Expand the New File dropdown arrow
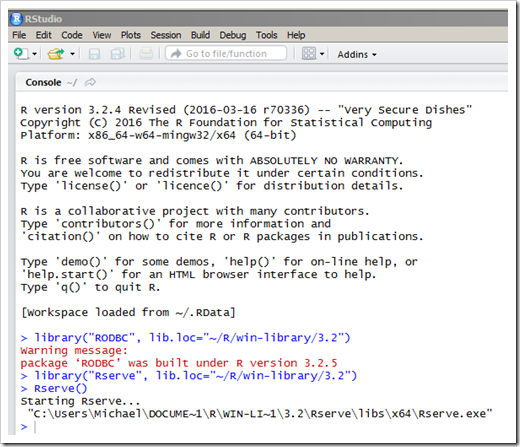The image size is (520, 447). 34,54
